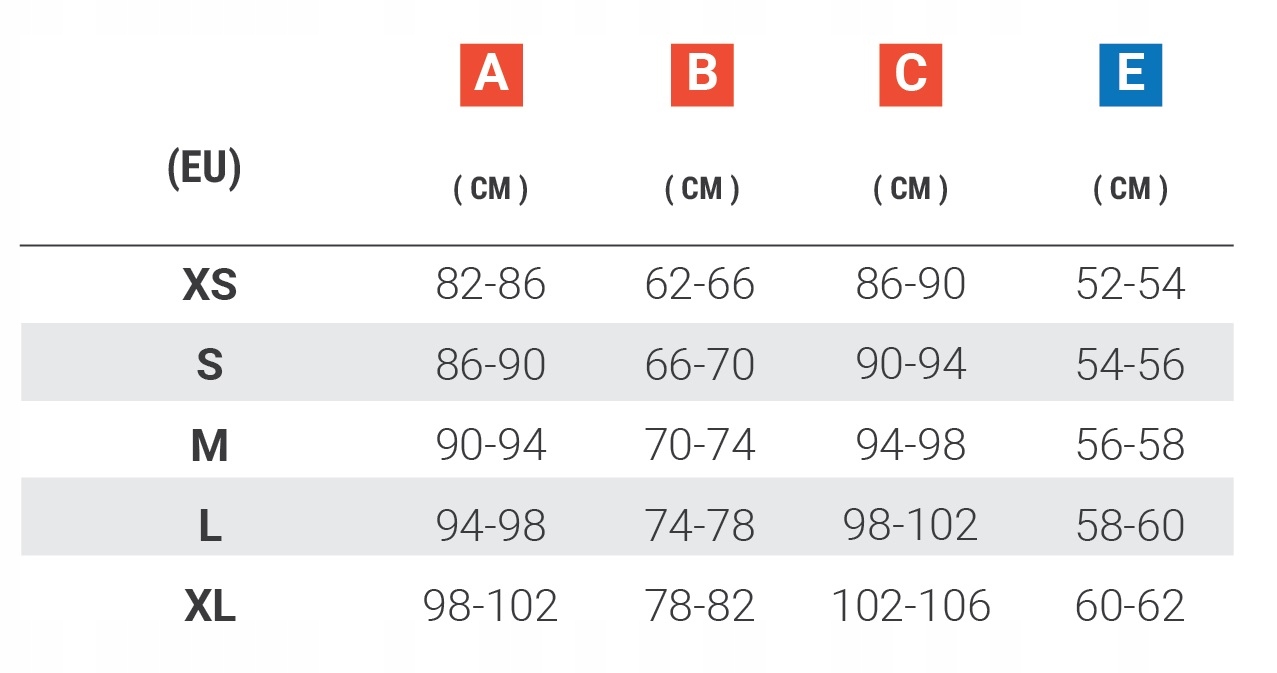Click the 98-102 value in L row

click(x=911, y=525)
